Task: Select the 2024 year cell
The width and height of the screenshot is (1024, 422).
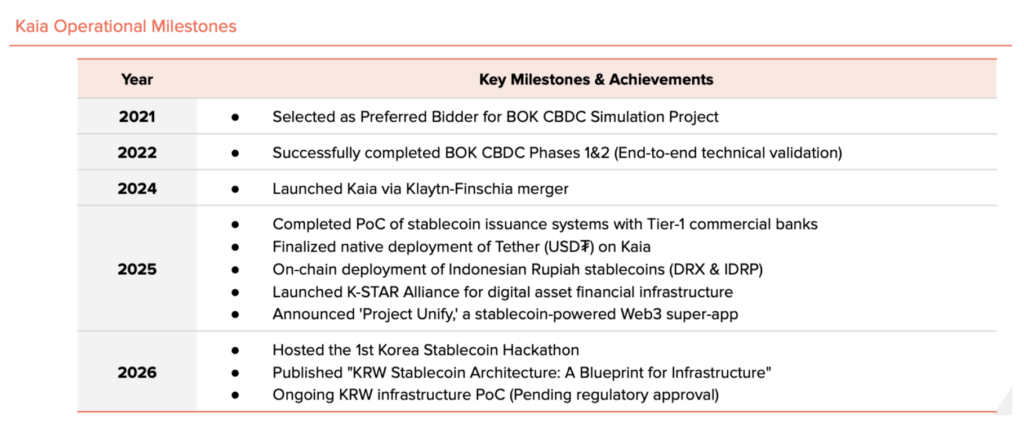Action: click(137, 189)
